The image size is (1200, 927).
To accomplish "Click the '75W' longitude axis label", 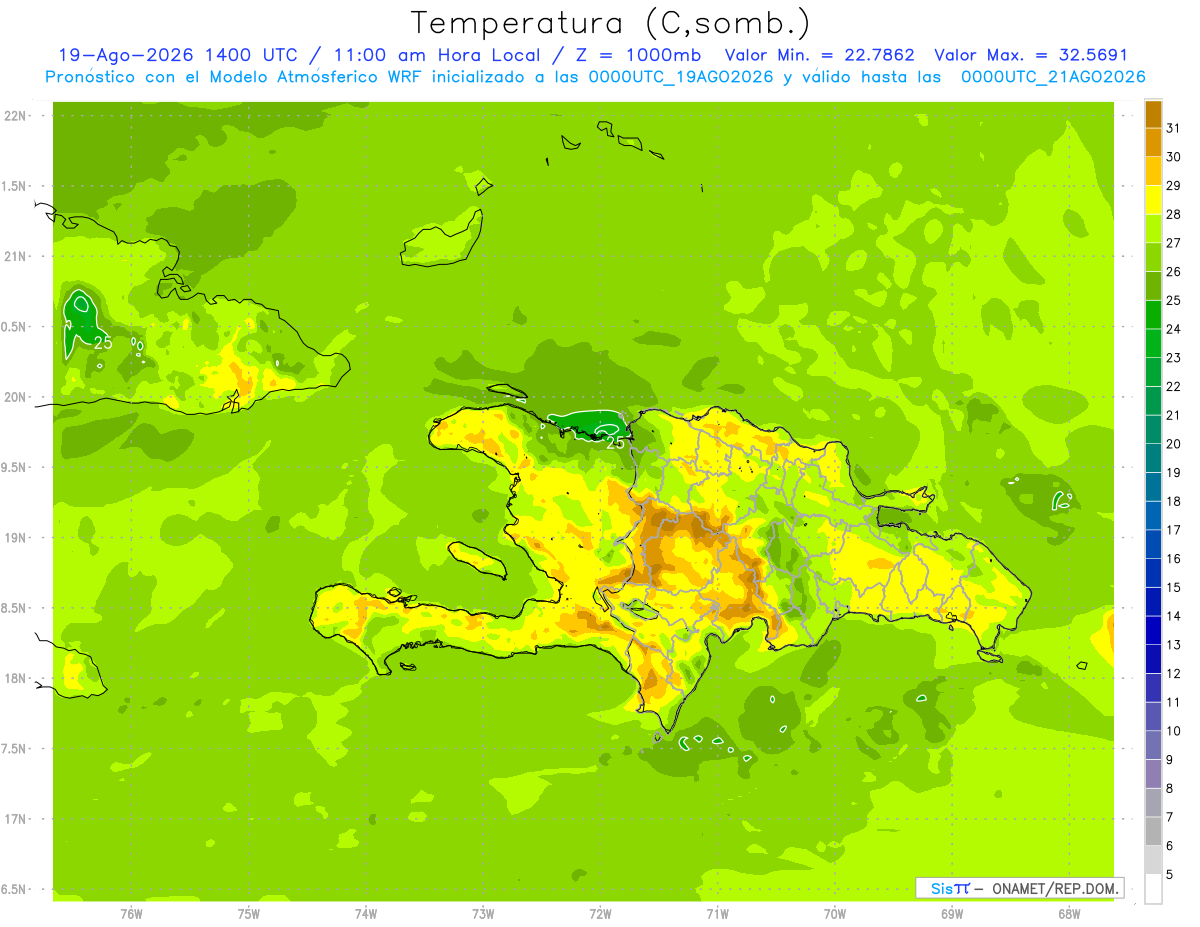I will (248, 913).
